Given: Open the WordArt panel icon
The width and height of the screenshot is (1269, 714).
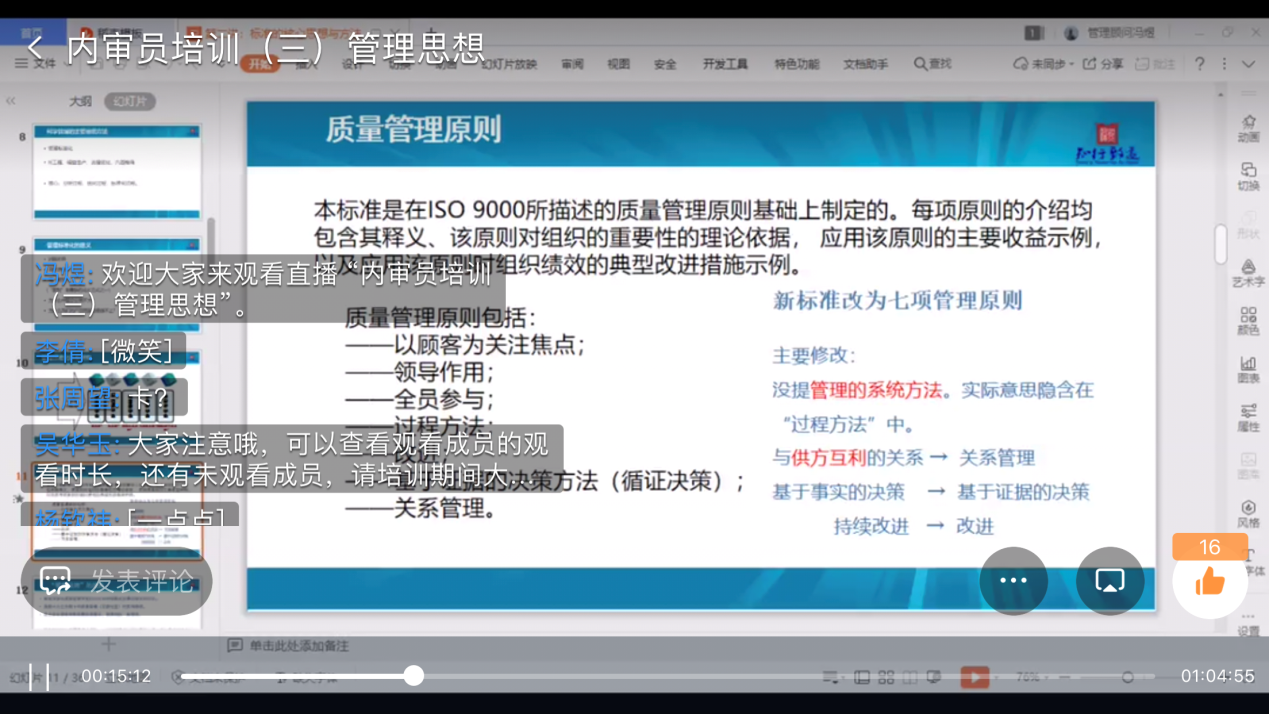Looking at the screenshot, I should (1248, 273).
